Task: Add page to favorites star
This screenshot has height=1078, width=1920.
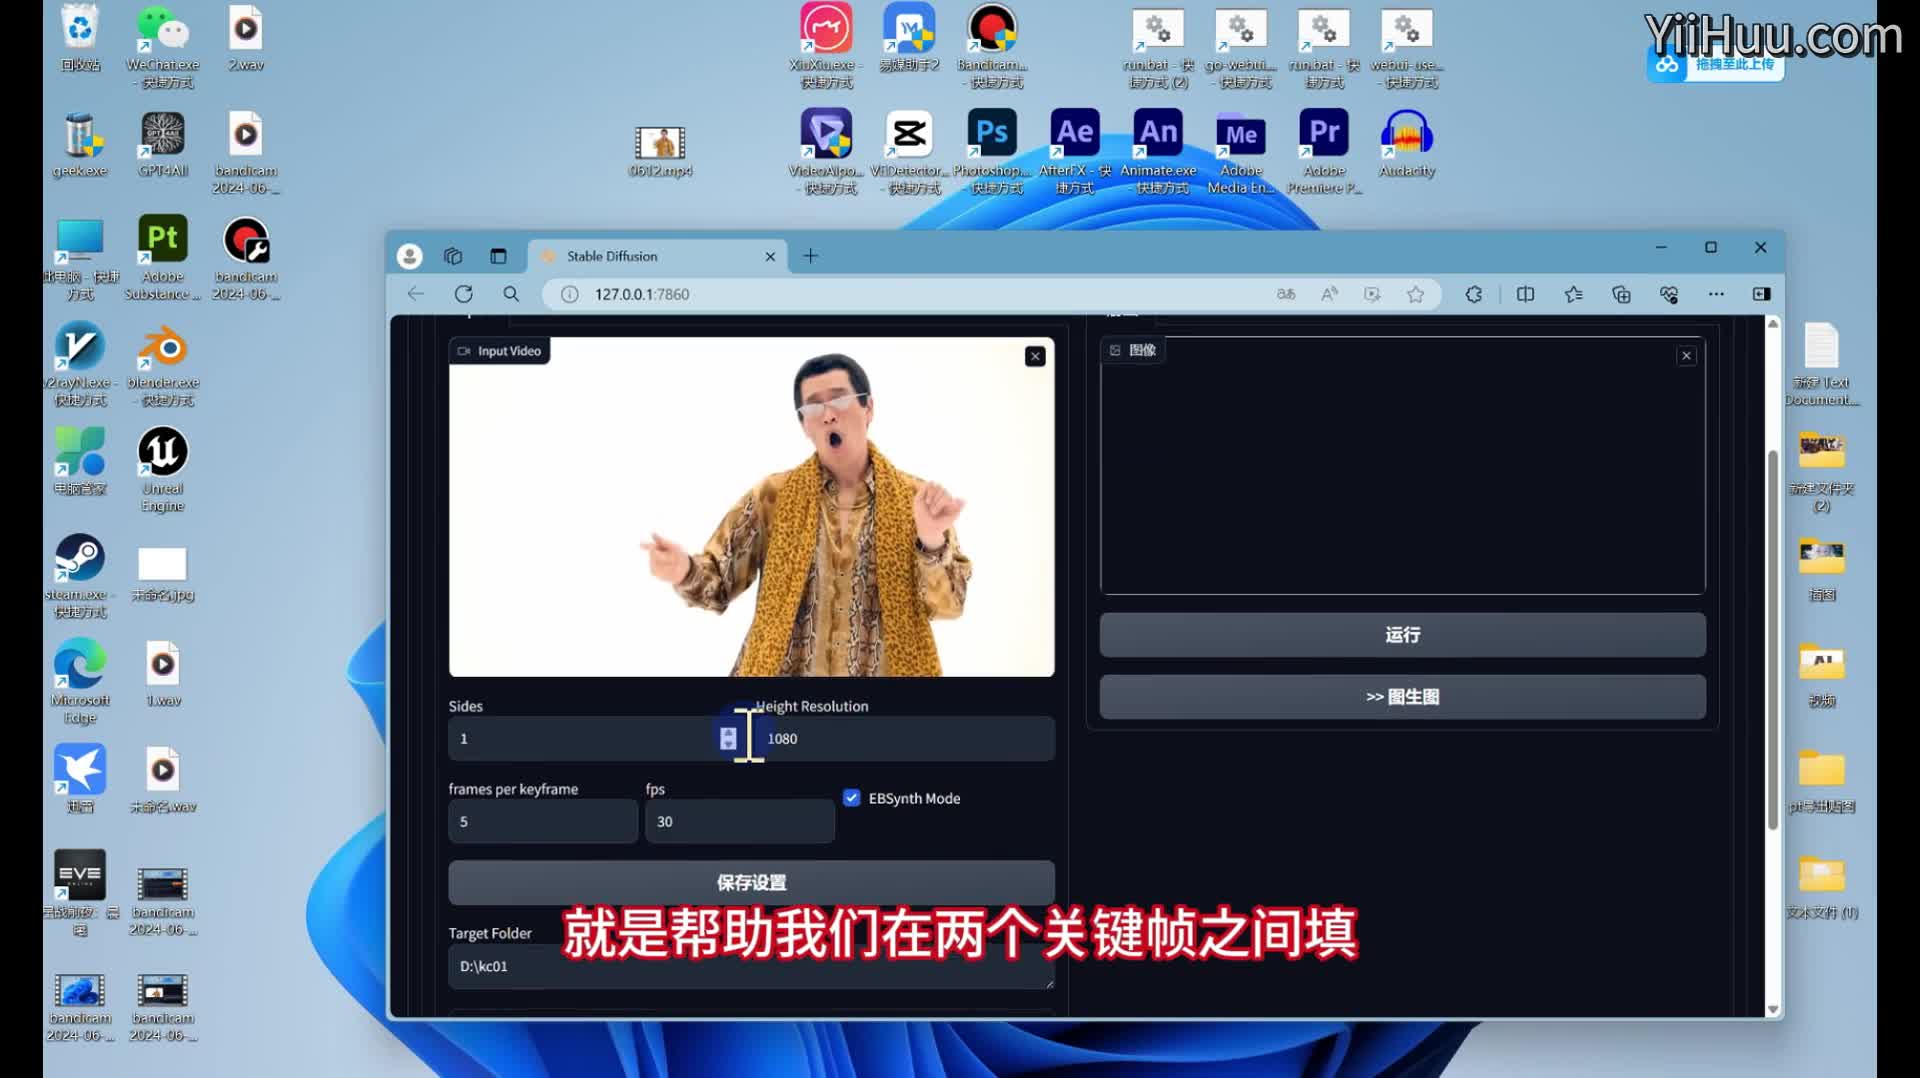Action: pyautogui.click(x=1415, y=294)
